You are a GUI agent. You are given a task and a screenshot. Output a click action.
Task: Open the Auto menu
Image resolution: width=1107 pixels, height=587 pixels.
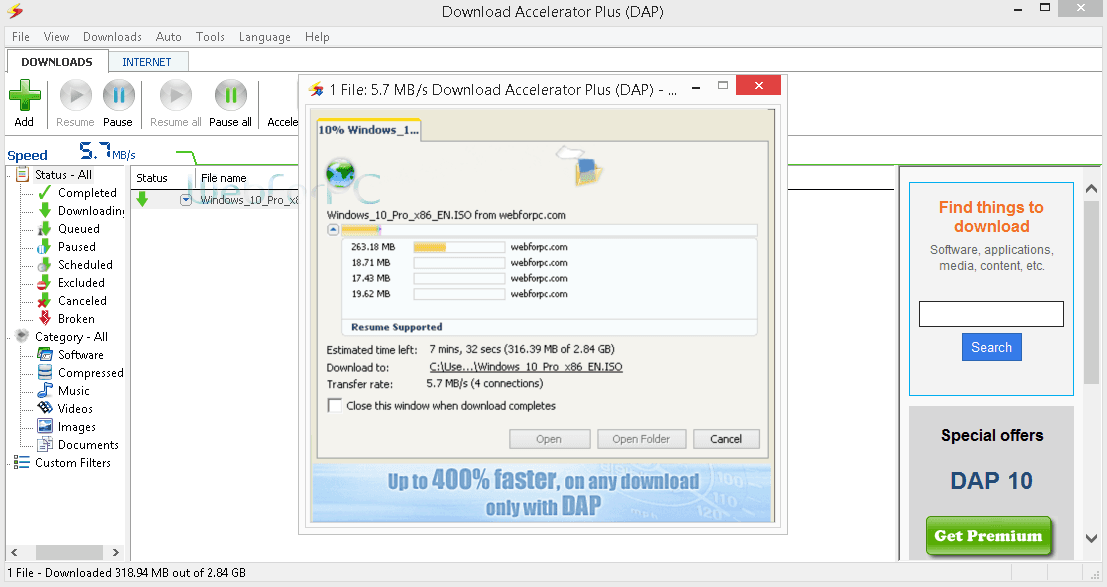168,37
